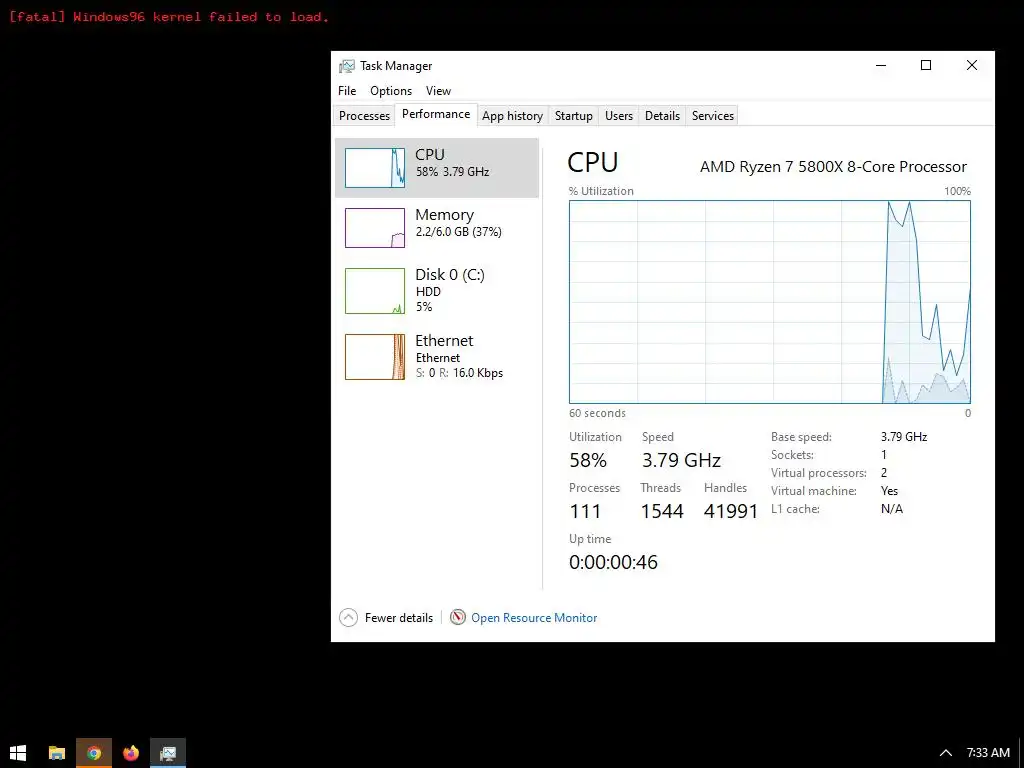Click the AMD Ryzen 7 5800X processor name
Image resolution: width=1024 pixels, height=768 pixels.
click(833, 167)
